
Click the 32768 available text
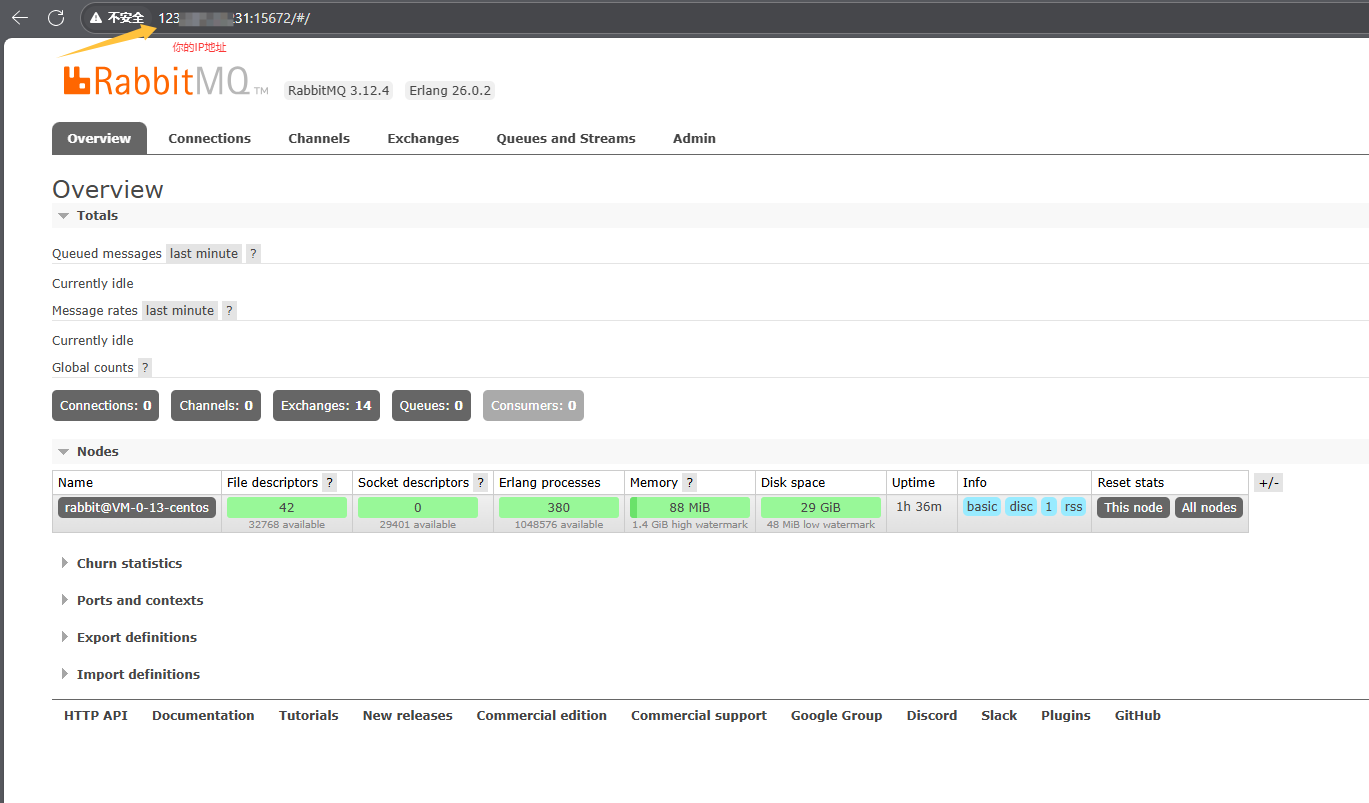click(287, 525)
